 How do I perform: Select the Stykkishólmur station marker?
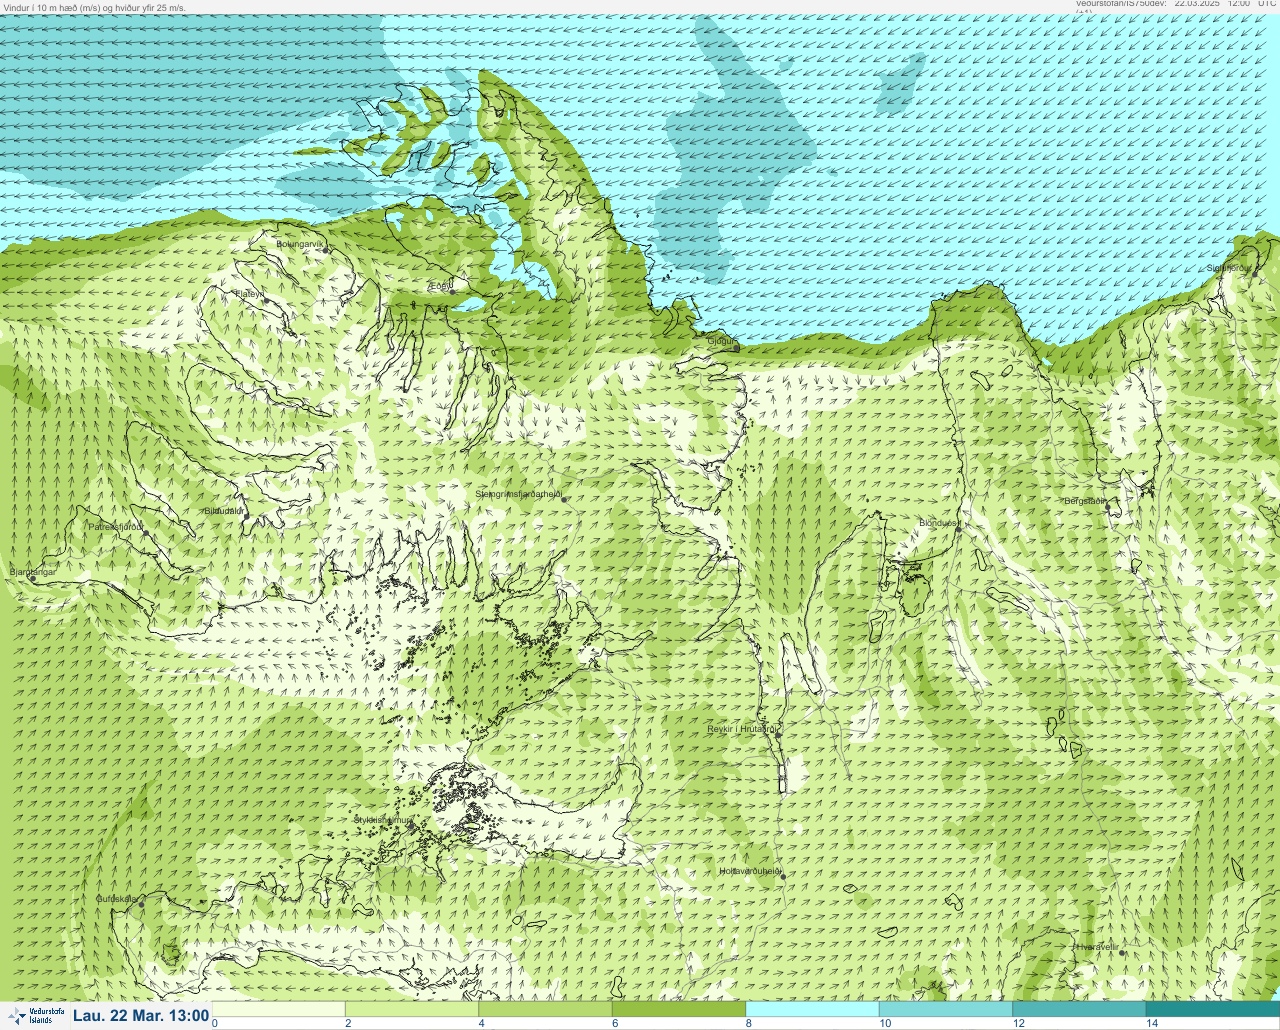point(412,825)
